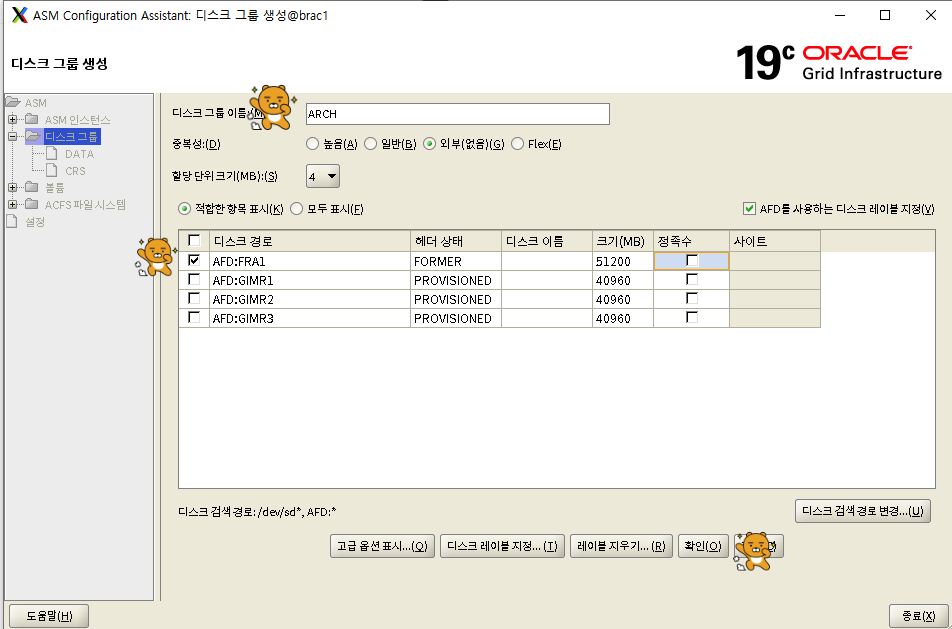Image resolution: width=952 pixels, height=629 pixels.
Task: Toggle 정족수 checkbox for AFD:GIMR3 row
Action: click(x=692, y=317)
